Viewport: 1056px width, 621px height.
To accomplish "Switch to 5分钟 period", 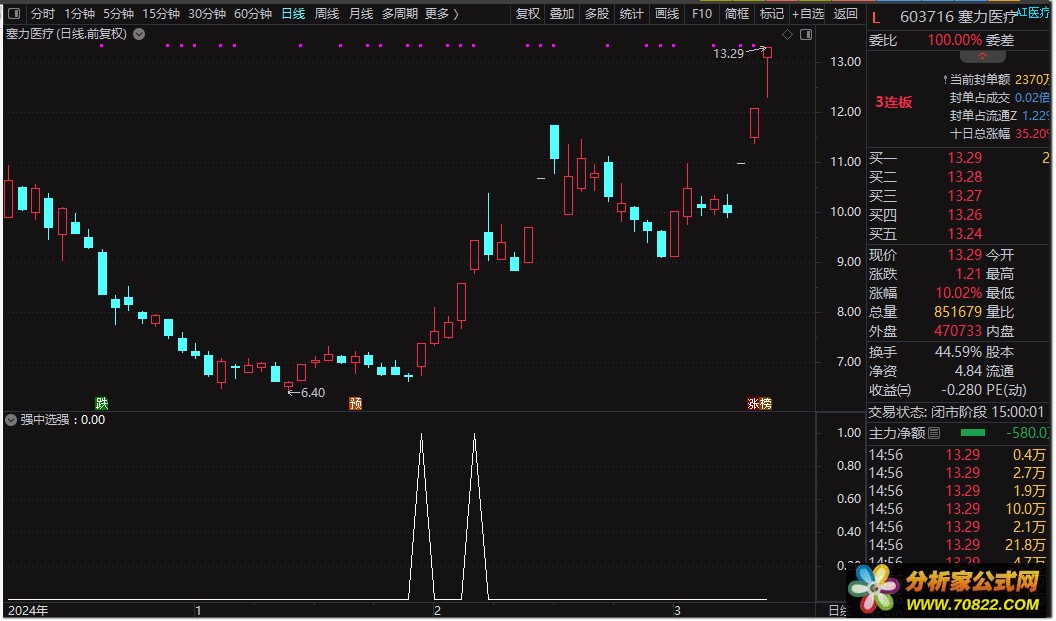I will click(x=119, y=13).
